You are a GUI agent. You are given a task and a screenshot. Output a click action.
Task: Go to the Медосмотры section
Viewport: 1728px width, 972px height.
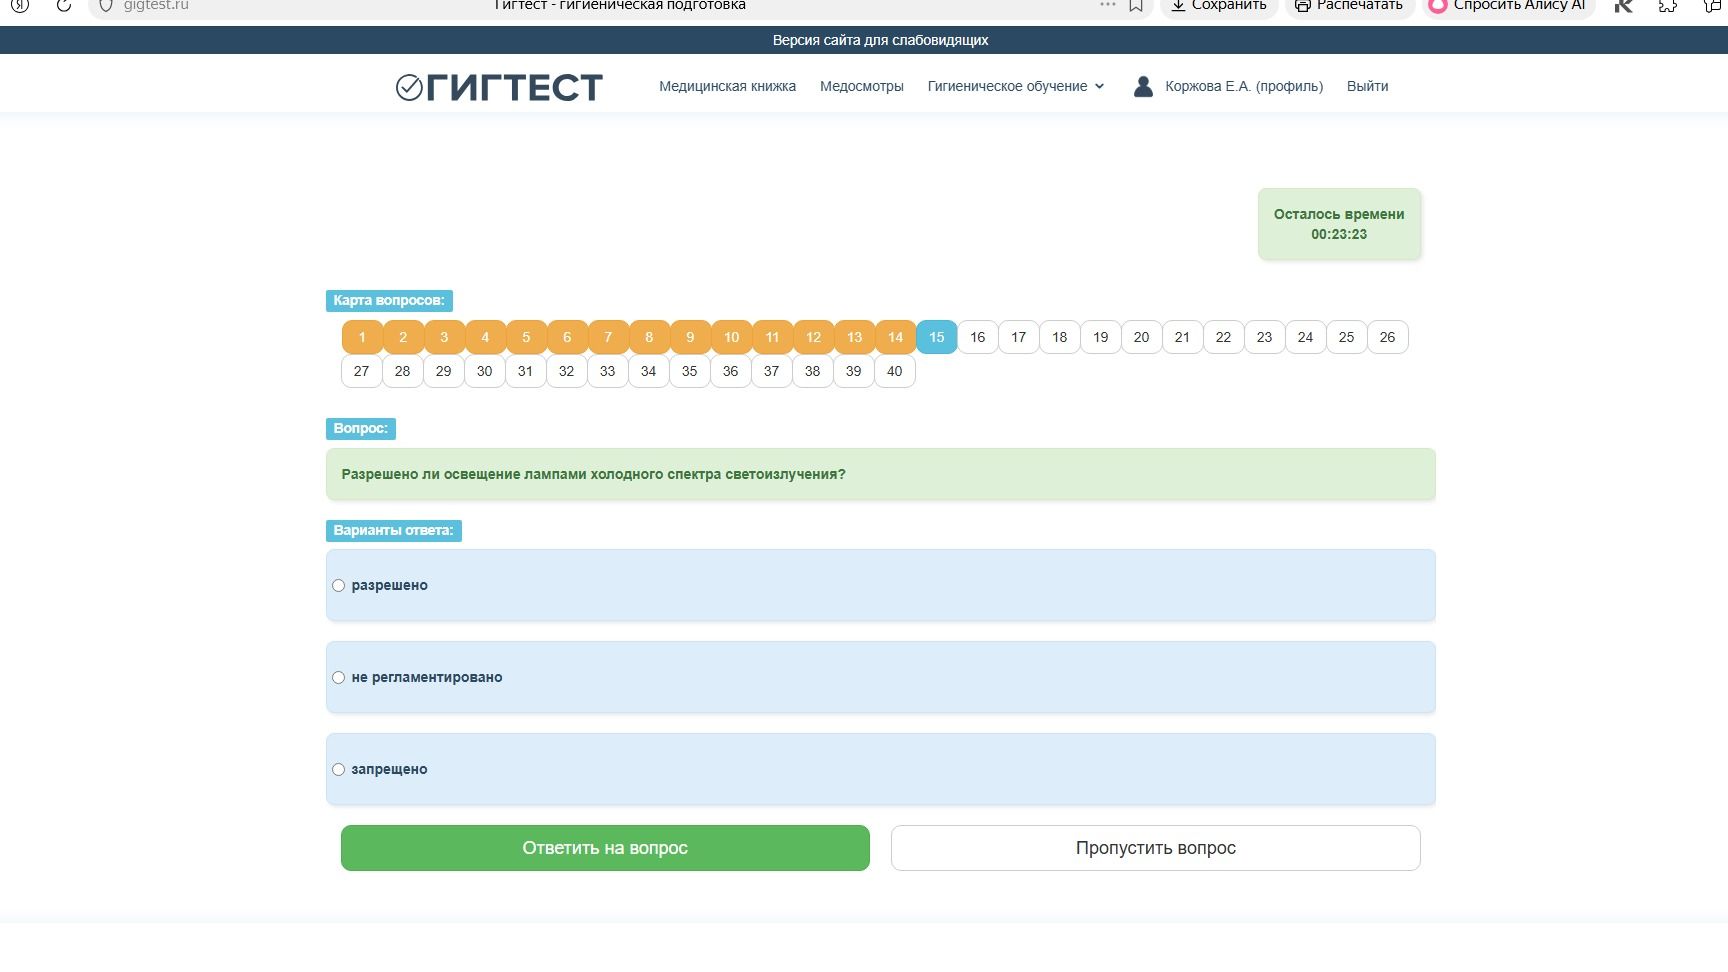[x=861, y=87]
